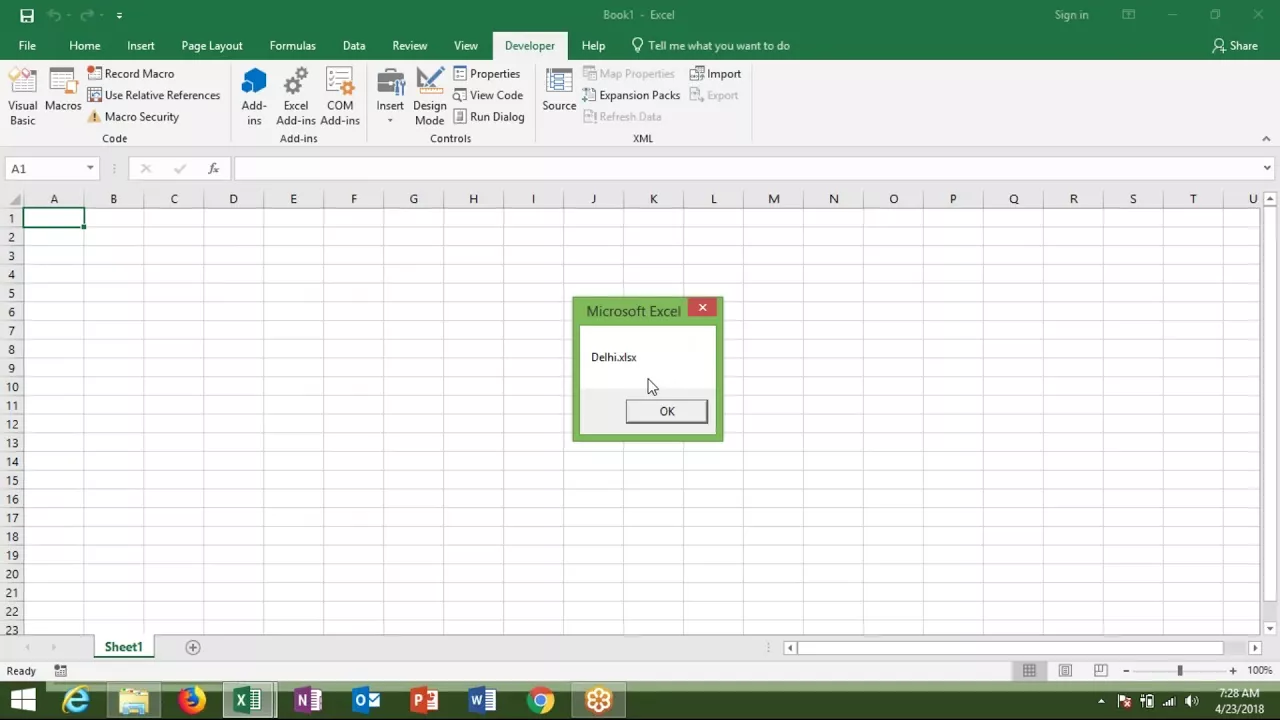This screenshot has width=1280, height=720.
Task: Open the Visual Basic editor
Action: (x=22, y=97)
